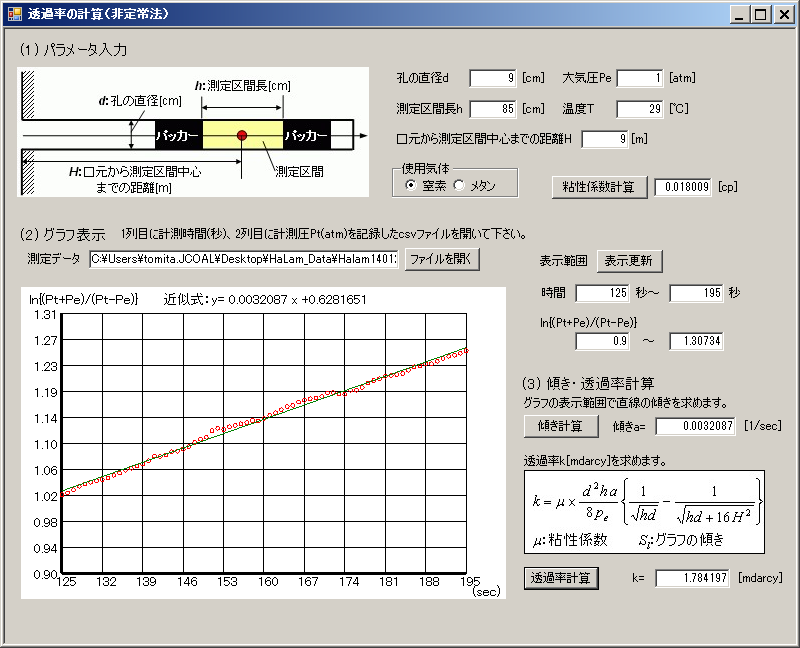Select the 窒素 (nitrogen) gas radio button
This screenshot has height=648, width=800.
(411, 185)
